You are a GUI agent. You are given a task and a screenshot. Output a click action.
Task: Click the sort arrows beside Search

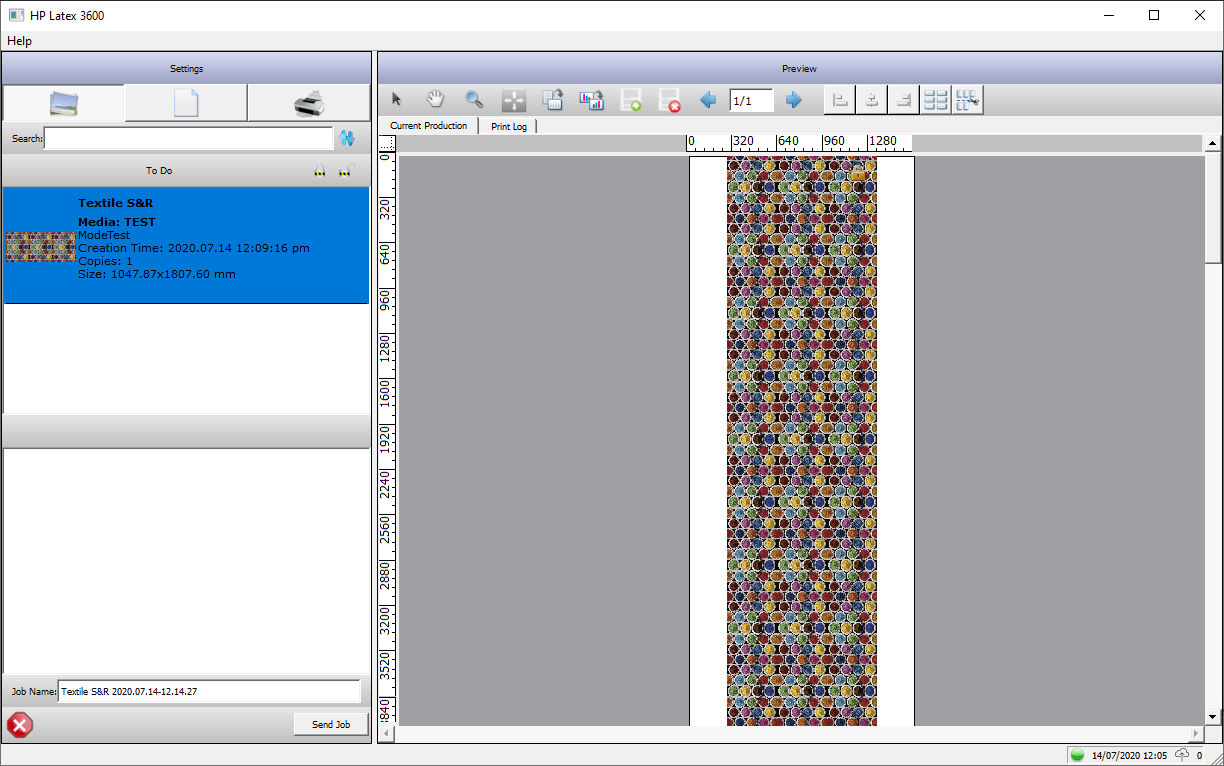[348, 138]
